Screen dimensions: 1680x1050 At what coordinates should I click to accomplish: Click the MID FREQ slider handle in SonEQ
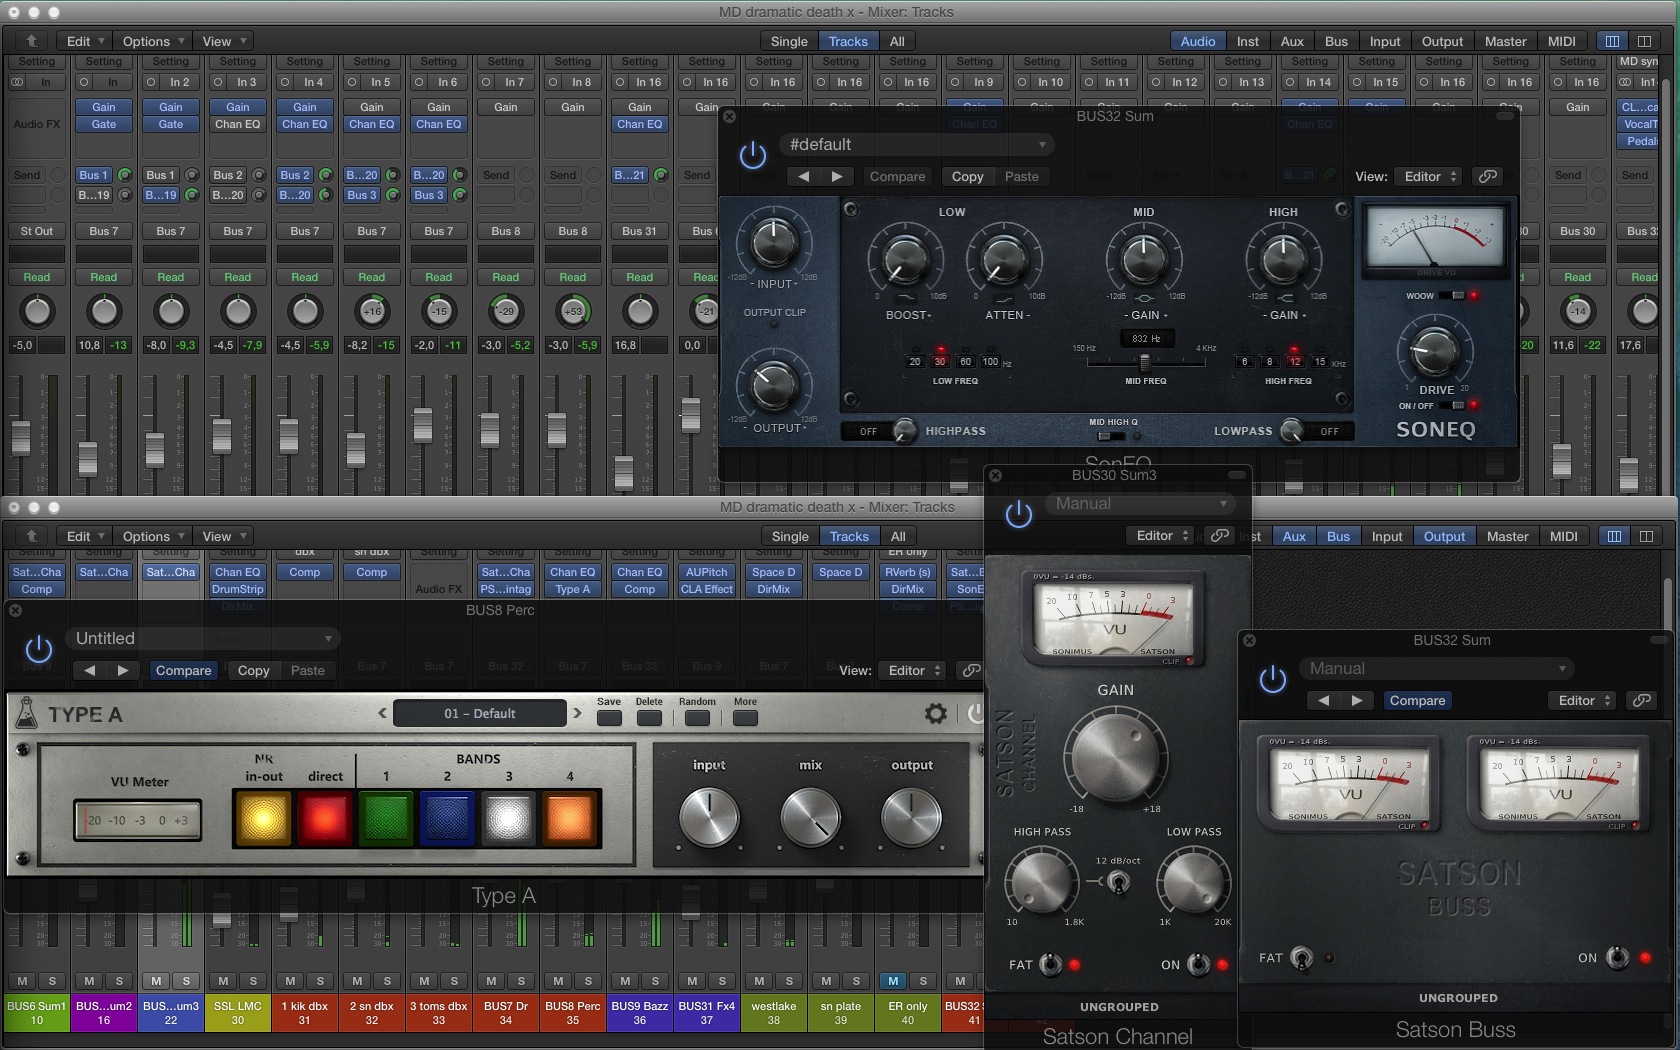pyautogui.click(x=1145, y=361)
